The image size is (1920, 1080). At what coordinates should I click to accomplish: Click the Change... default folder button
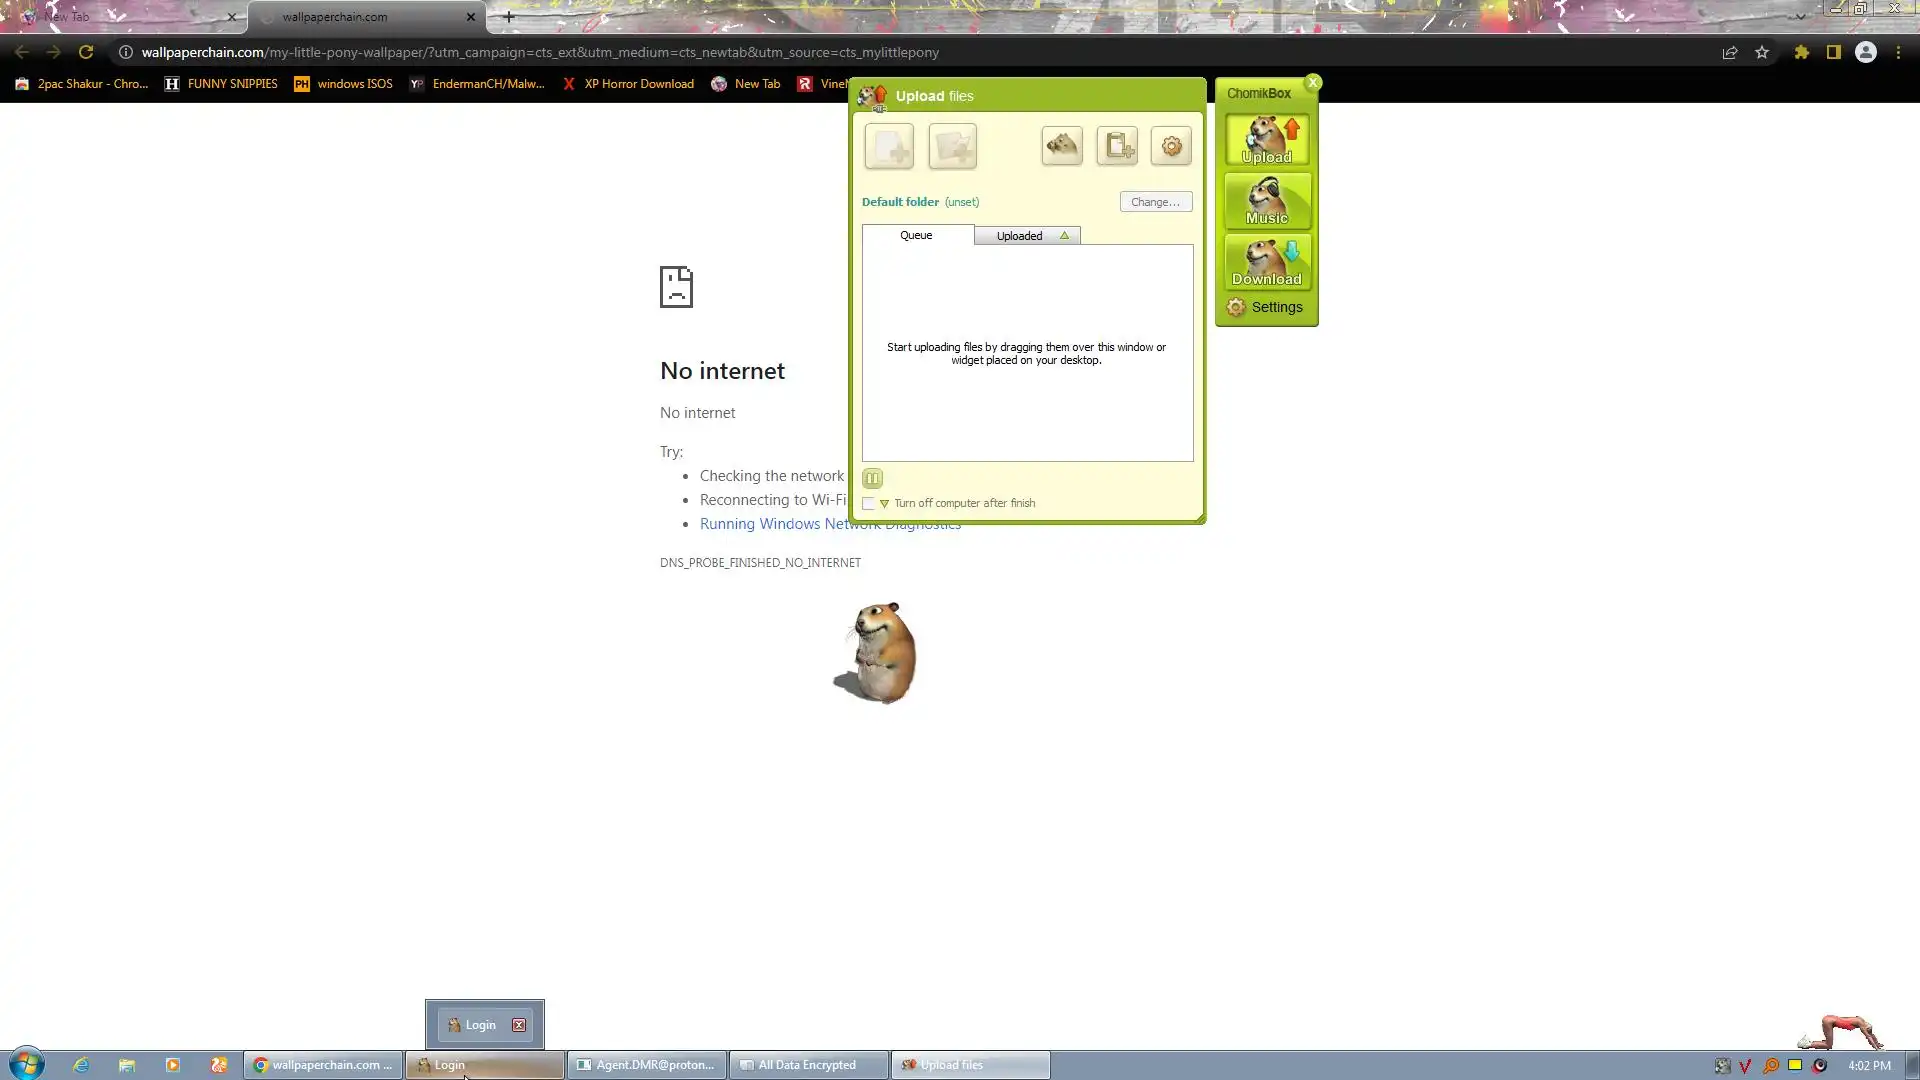click(x=1155, y=202)
